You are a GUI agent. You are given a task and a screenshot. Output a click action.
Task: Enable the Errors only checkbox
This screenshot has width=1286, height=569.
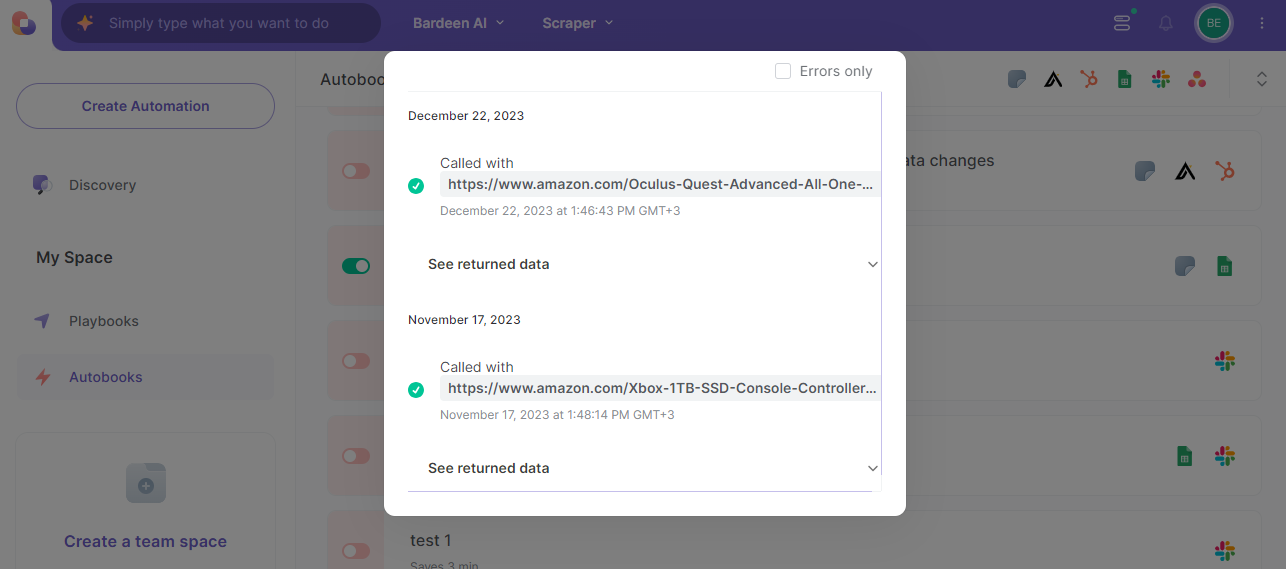point(783,71)
